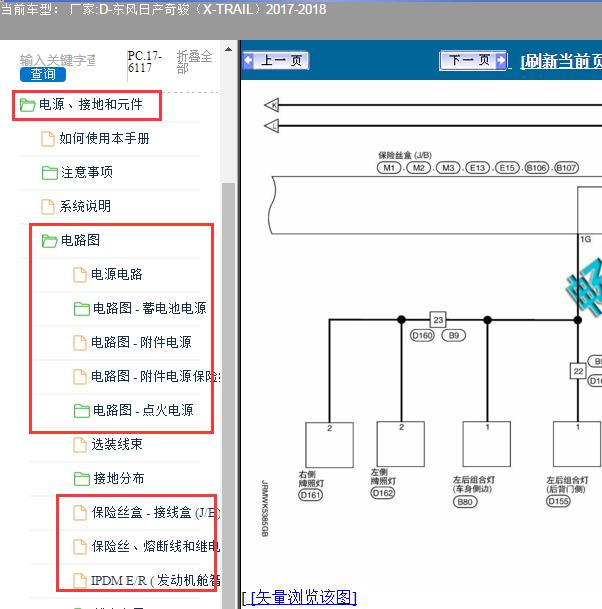This screenshot has height=609, width=602.
Task: Click the folder icon beside 注意事项
Action: [50, 173]
